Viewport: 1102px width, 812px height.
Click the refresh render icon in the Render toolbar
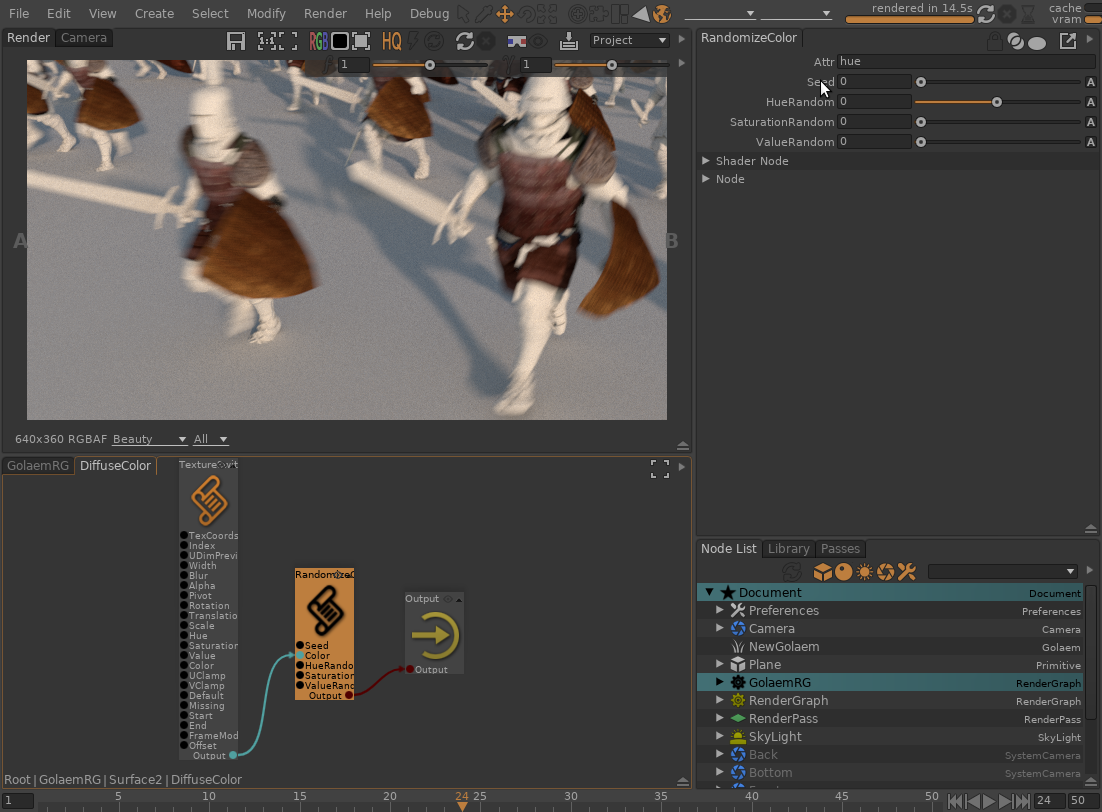(x=464, y=41)
